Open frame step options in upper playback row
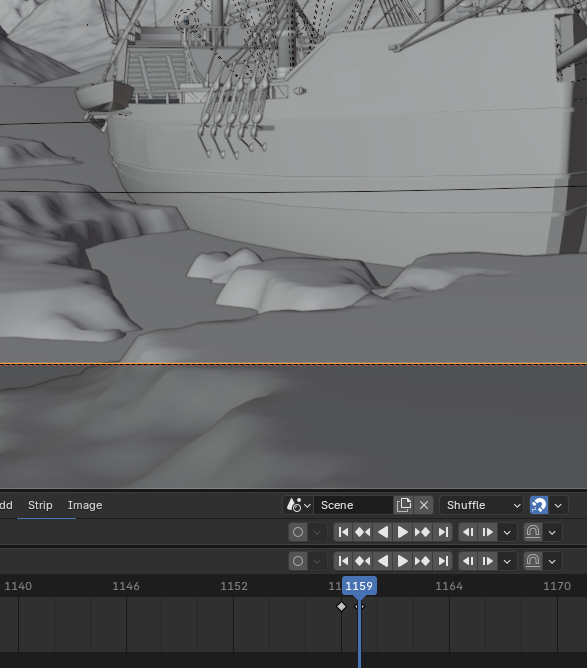The width and height of the screenshot is (587, 668). [x=507, y=532]
